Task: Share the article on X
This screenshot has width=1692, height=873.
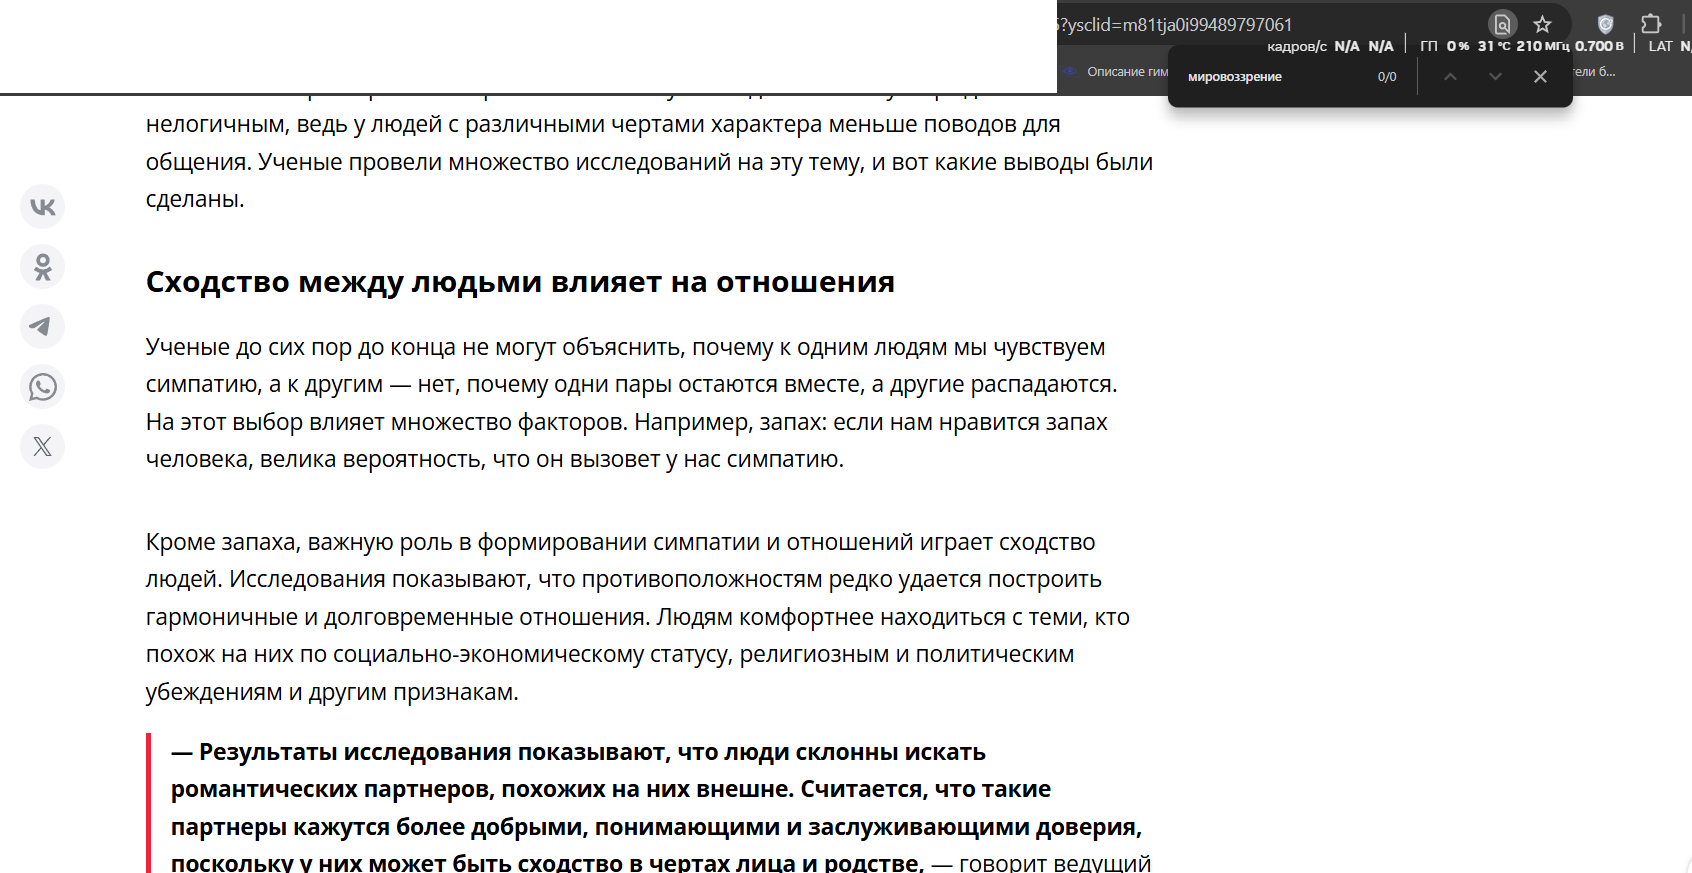Action: (x=43, y=447)
